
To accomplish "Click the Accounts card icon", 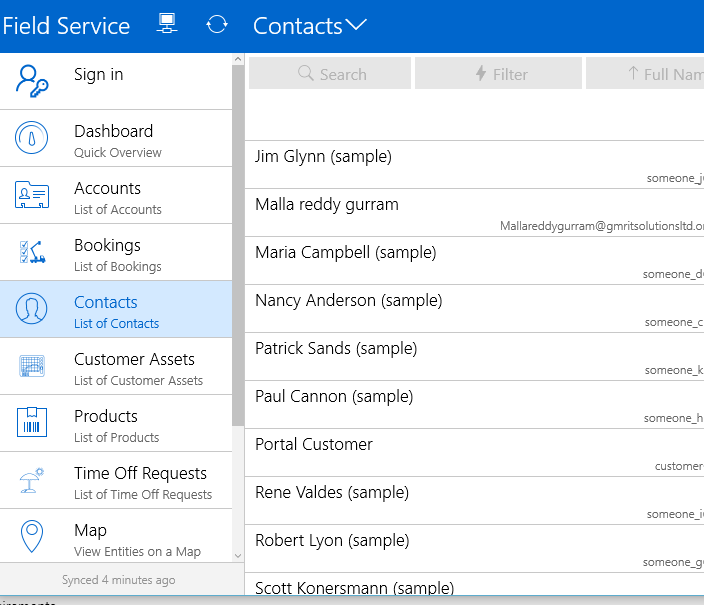I will (32, 194).
